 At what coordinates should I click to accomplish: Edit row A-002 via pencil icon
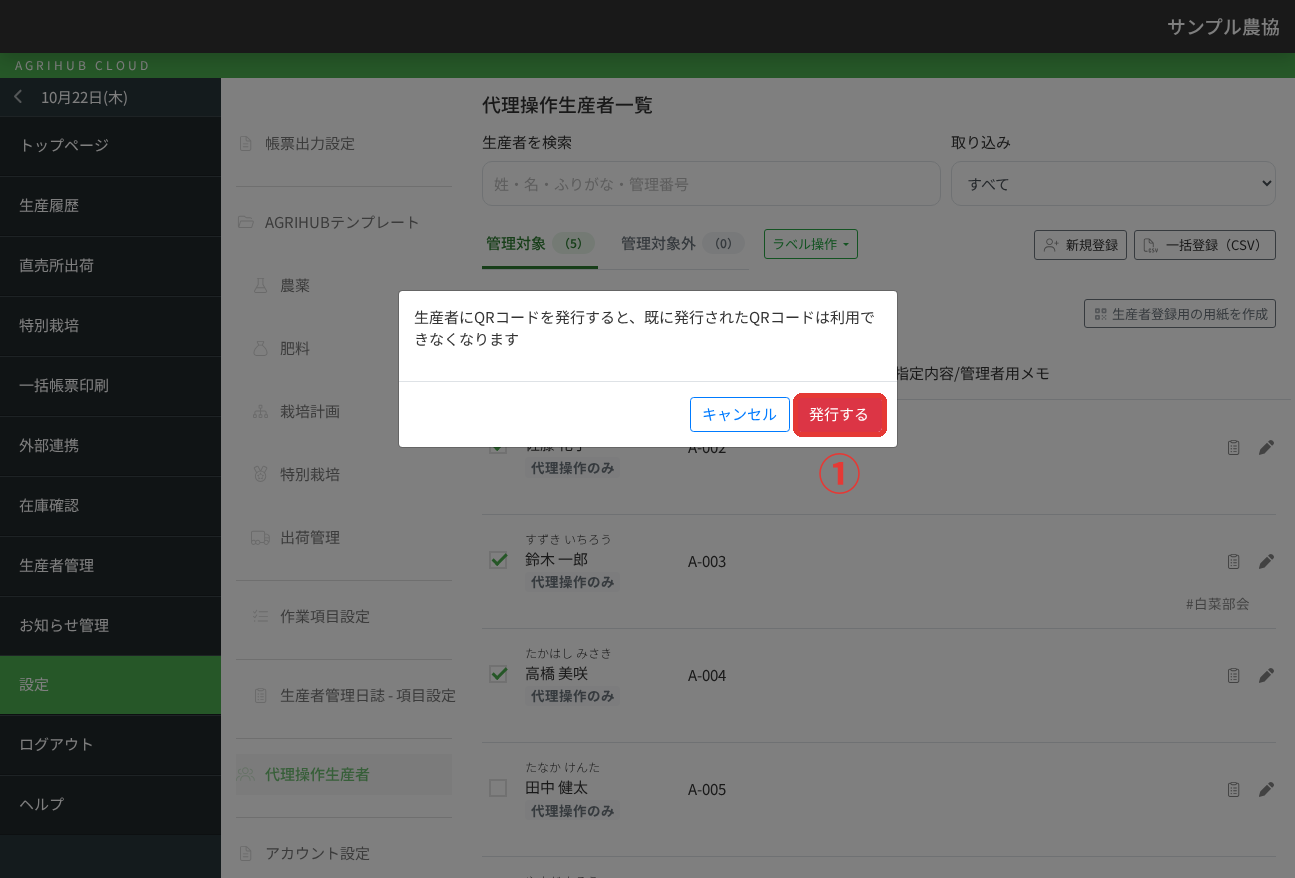point(1266,448)
